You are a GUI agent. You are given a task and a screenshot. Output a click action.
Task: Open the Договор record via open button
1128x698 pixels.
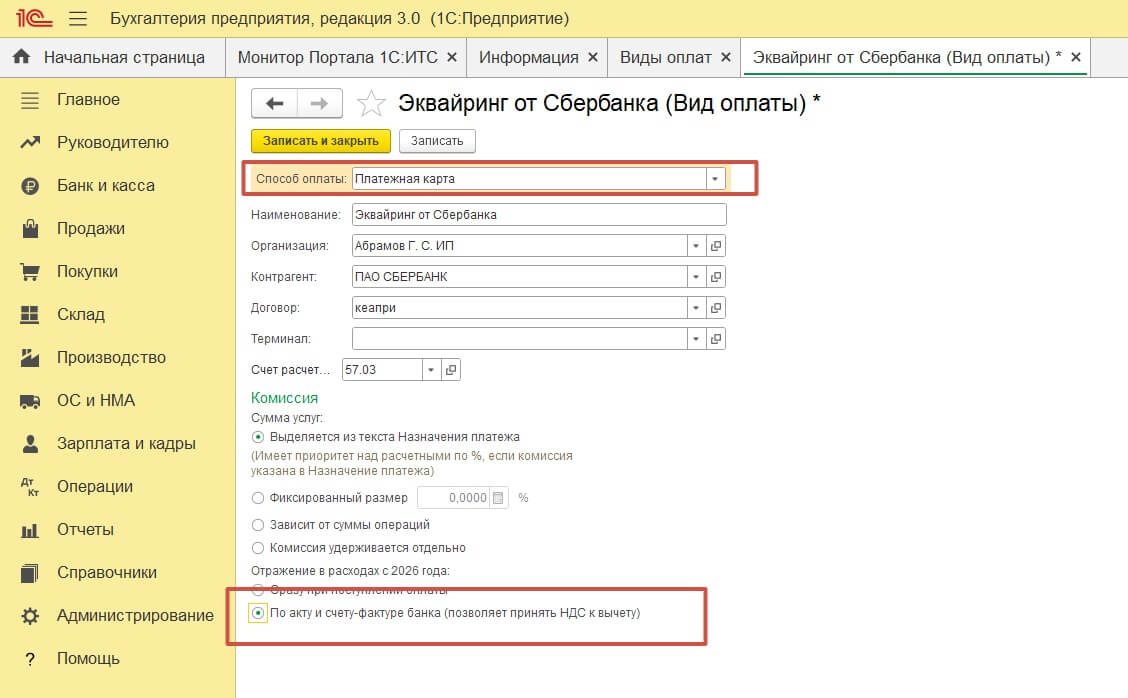pyautogui.click(x=716, y=308)
